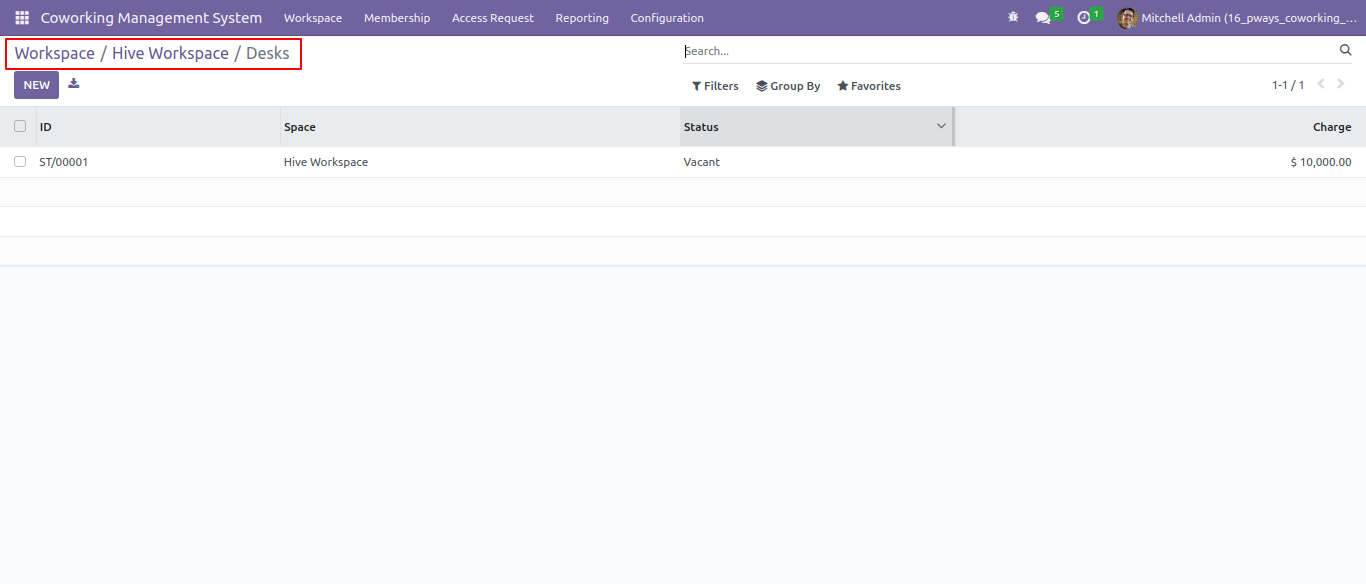Open the Membership menu
Image resolution: width=1366 pixels, height=584 pixels.
click(397, 18)
